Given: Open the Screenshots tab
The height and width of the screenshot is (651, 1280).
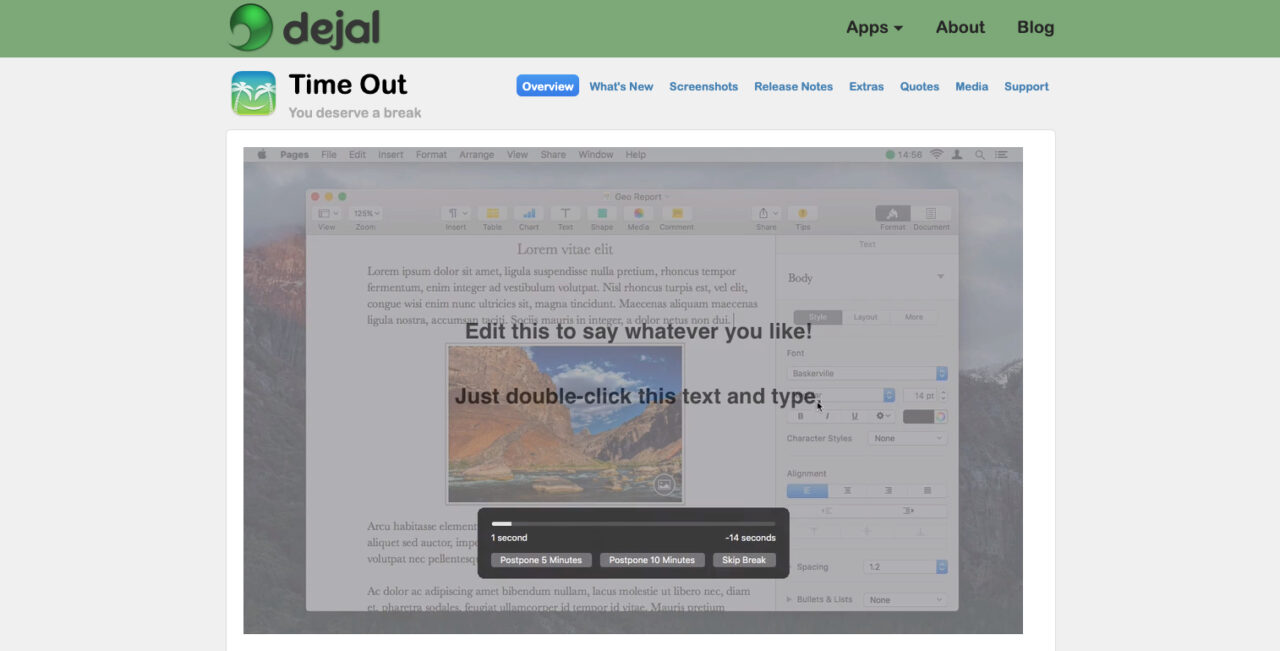Looking at the screenshot, I should pos(703,86).
